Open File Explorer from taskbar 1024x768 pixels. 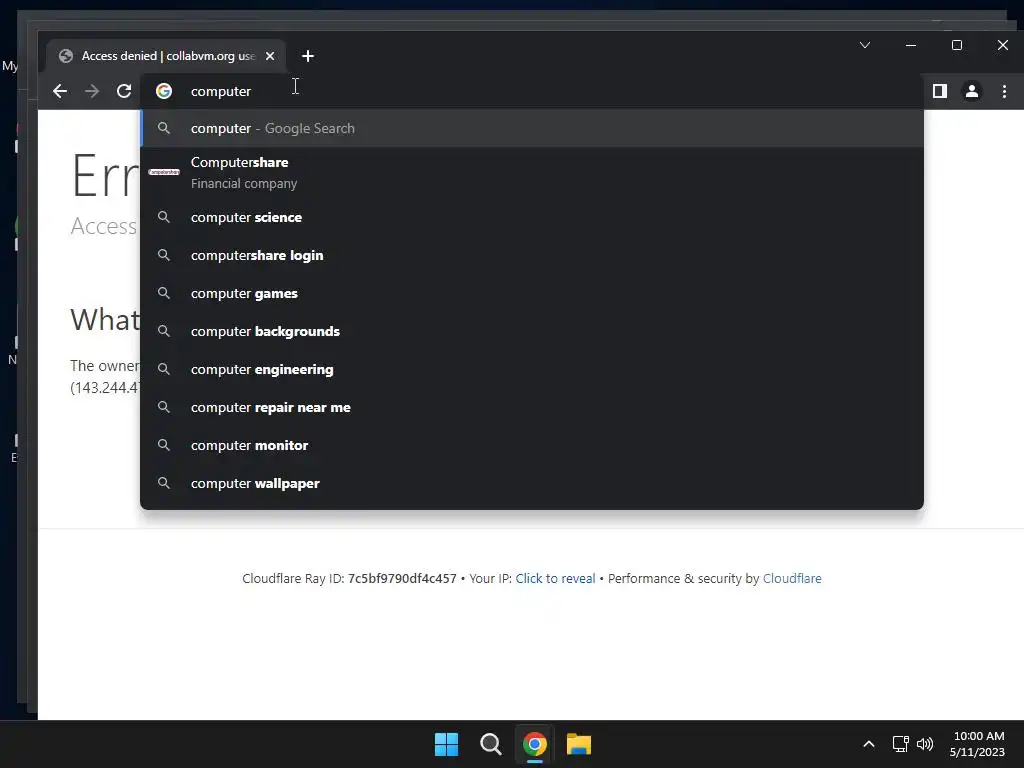pos(579,744)
